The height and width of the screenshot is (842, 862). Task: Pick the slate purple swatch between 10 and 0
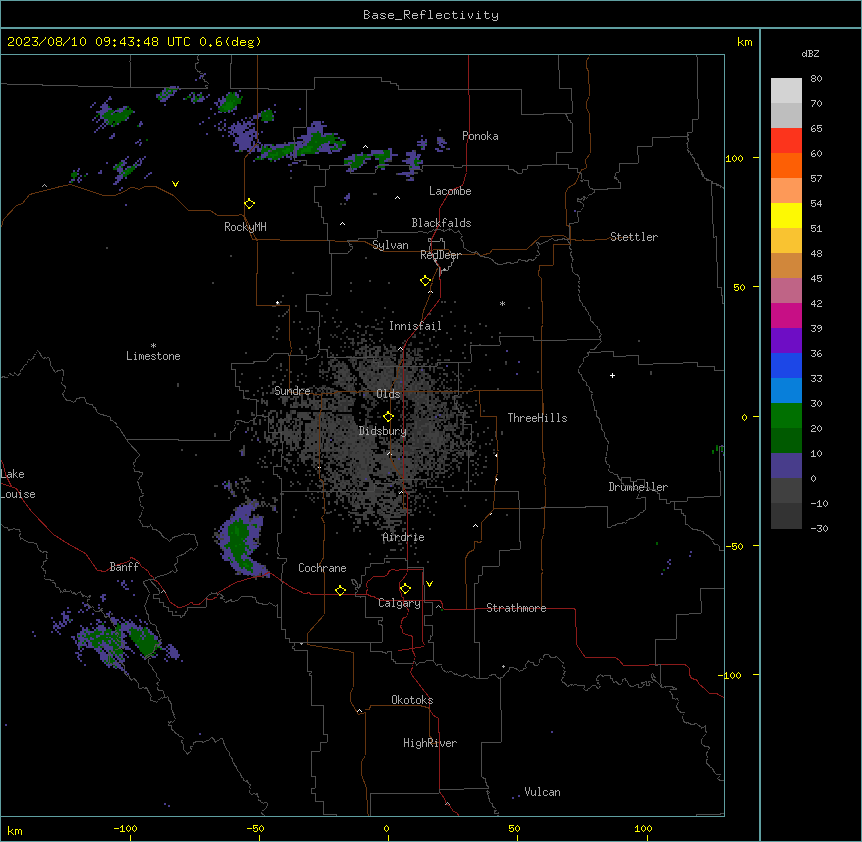(786, 466)
